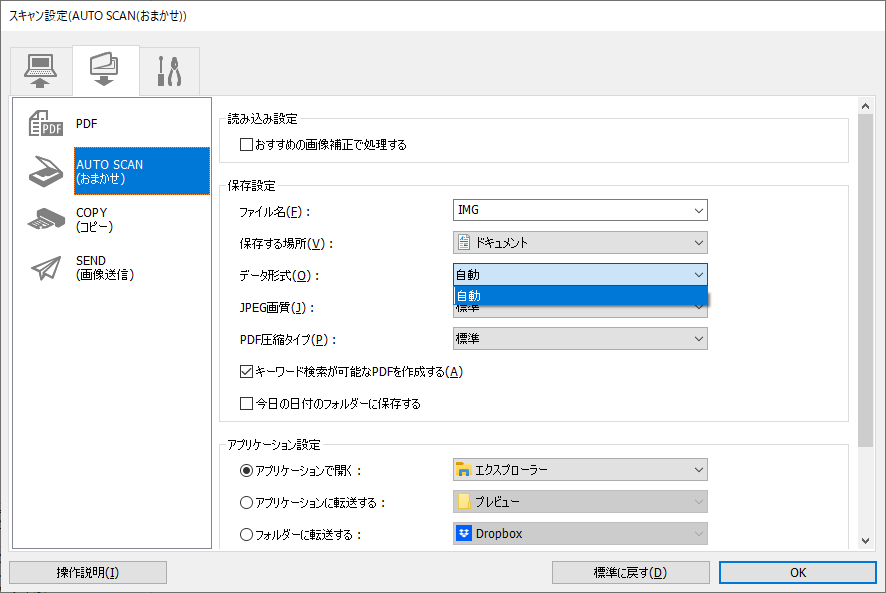This screenshot has width=886, height=593.
Task: Choose 自動 in the open dropdown list
Action: (x=581, y=296)
